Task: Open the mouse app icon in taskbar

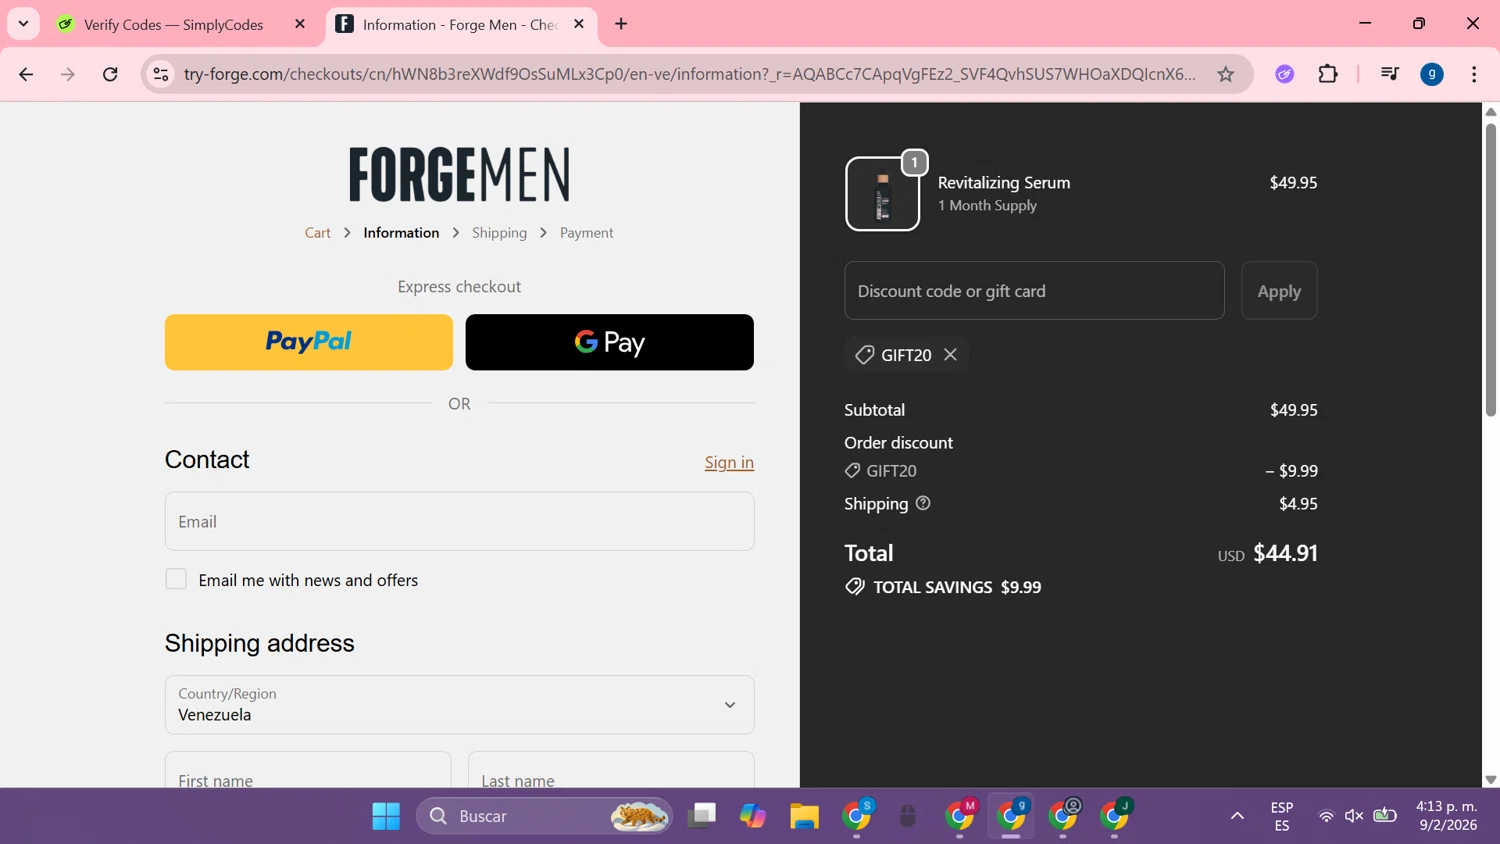Action: pyautogui.click(x=908, y=816)
